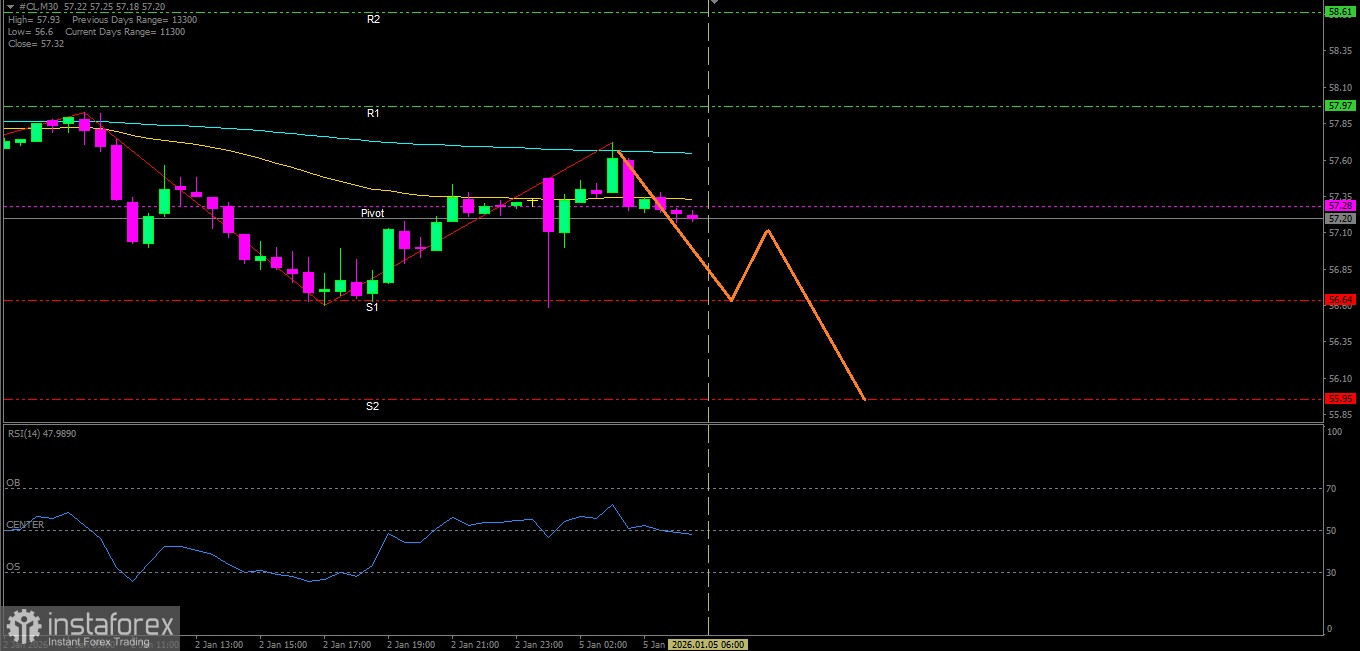
Task: Click the OB overbought level label
Action: [x=13, y=483]
